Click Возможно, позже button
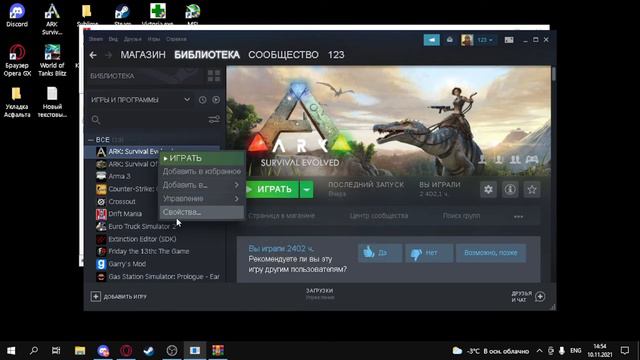 coord(491,253)
